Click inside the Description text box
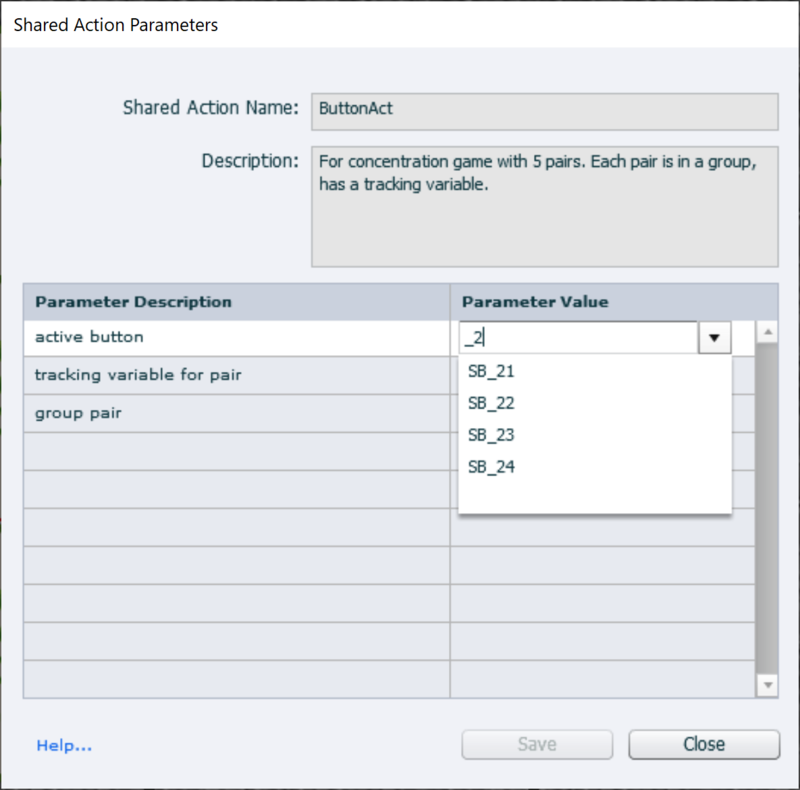 pyautogui.click(x=544, y=220)
